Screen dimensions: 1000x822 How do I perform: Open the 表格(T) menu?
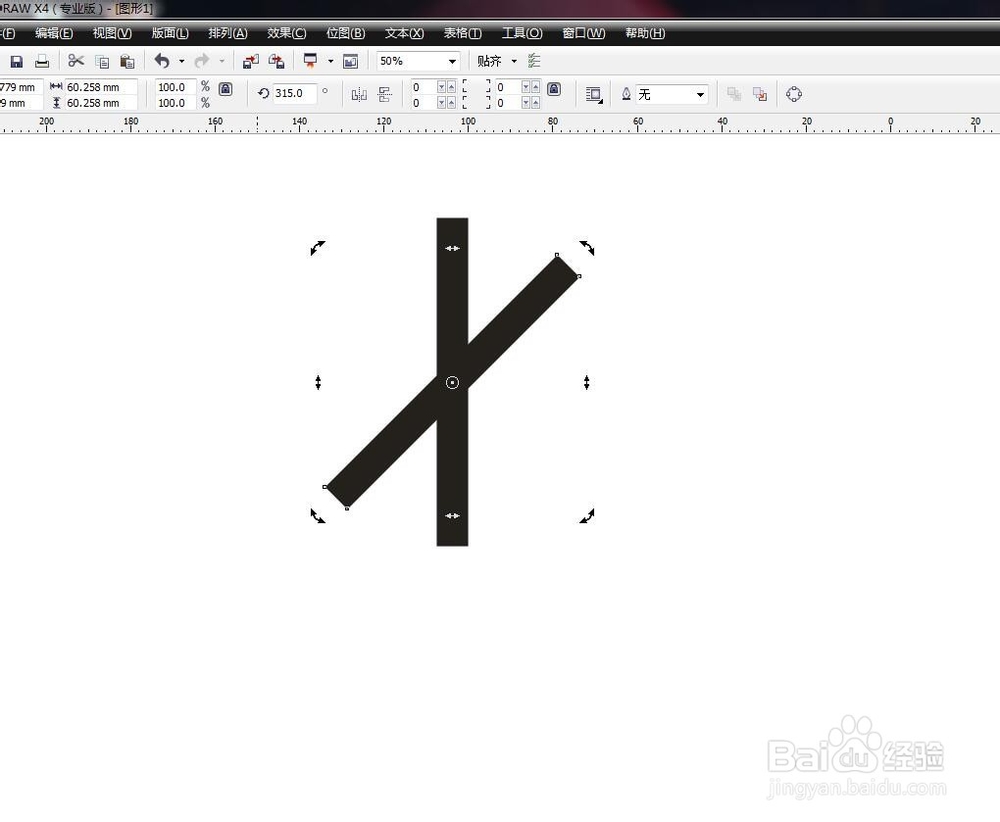click(x=463, y=33)
